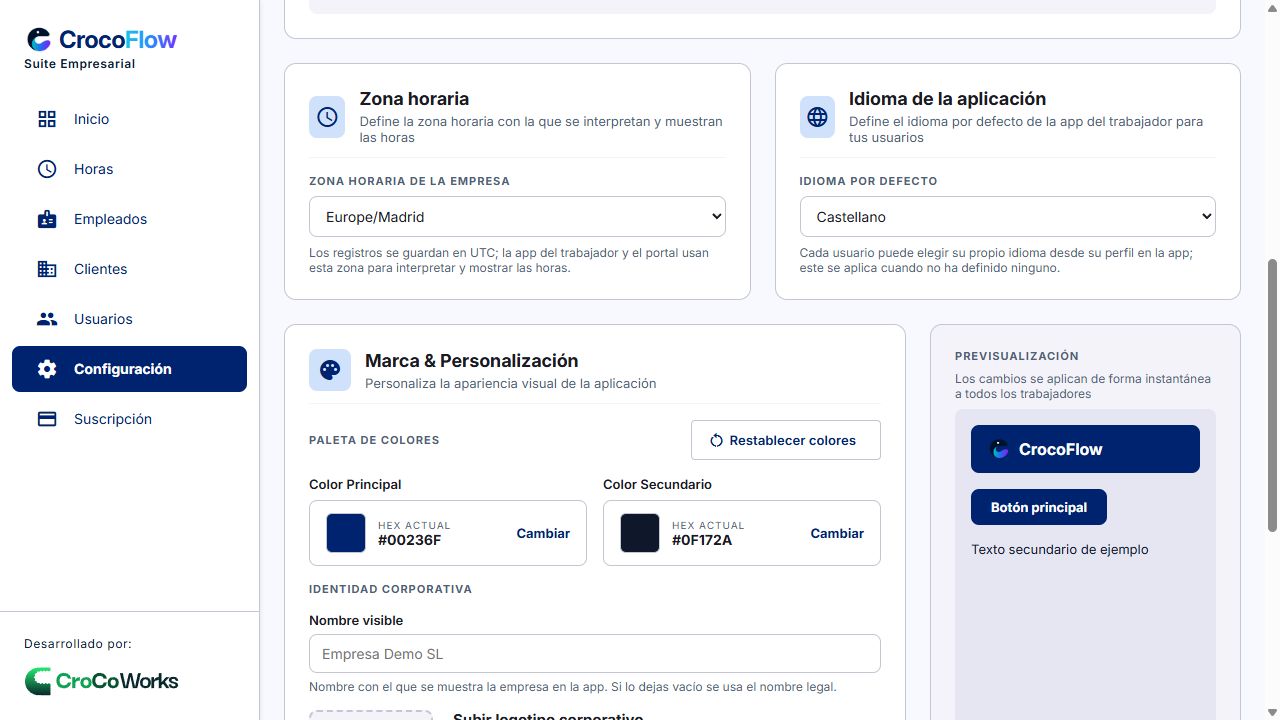The height and width of the screenshot is (720, 1280).
Task: Click the 'IDENTIDAD CORPORATIVA' label
Action: point(390,589)
